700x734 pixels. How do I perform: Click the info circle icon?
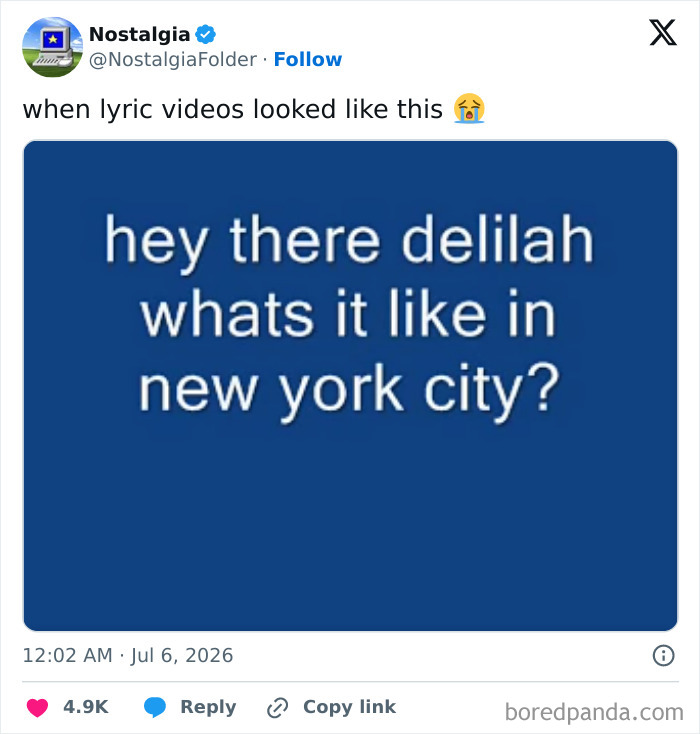pos(663,655)
